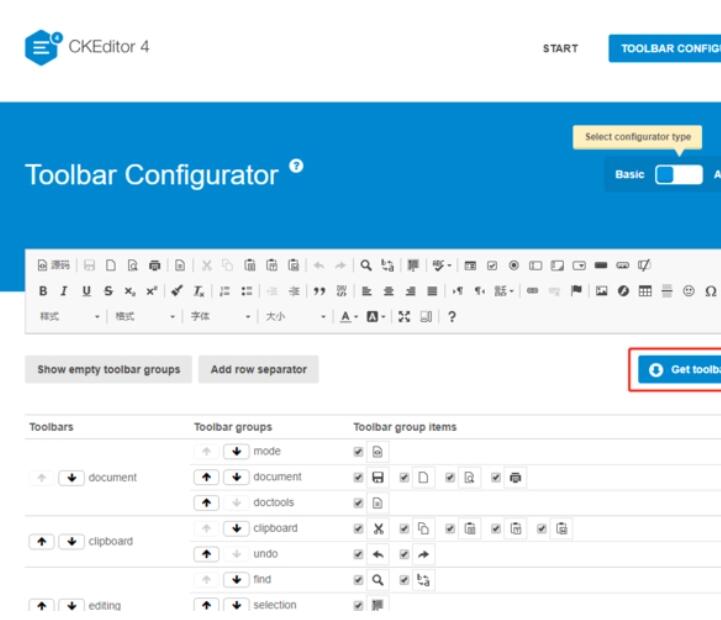The width and height of the screenshot is (721, 620).
Task: Click the Bold icon
Action: (43, 291)
